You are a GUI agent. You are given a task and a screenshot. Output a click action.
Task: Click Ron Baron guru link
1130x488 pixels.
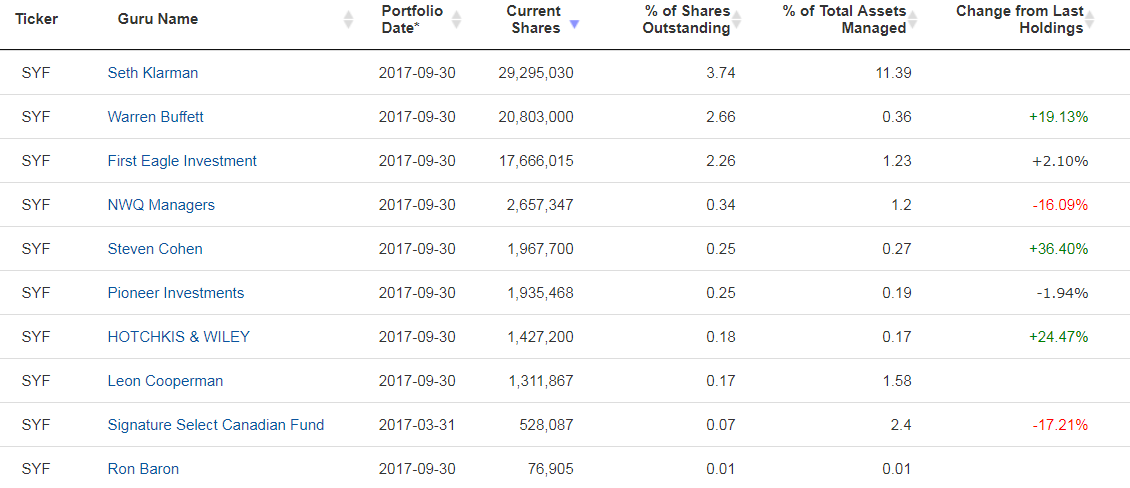(x=143, y=469)
